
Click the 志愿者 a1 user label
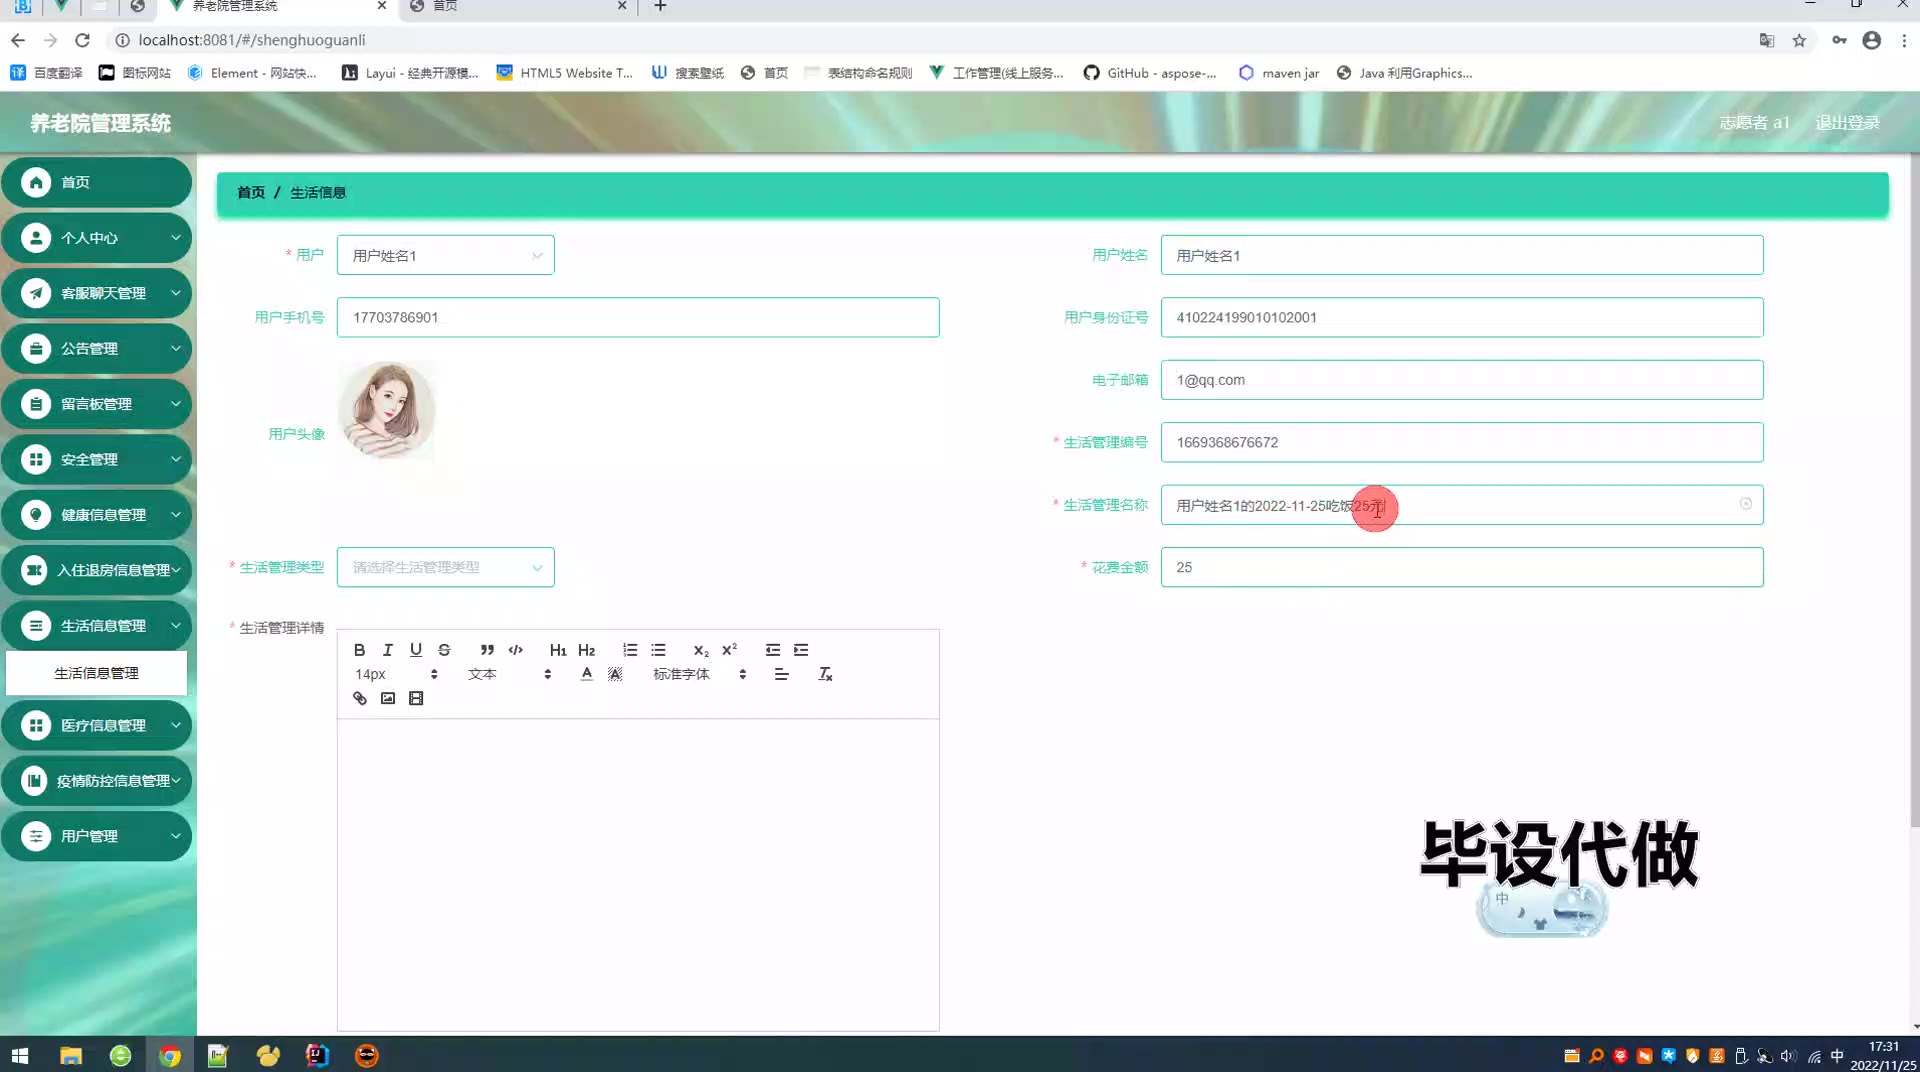point(1754,122)
